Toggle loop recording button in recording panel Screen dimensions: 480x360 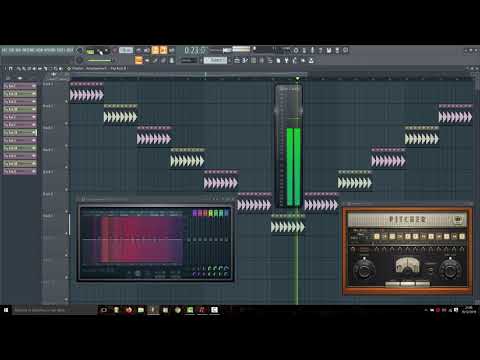[x=172, y=50]
